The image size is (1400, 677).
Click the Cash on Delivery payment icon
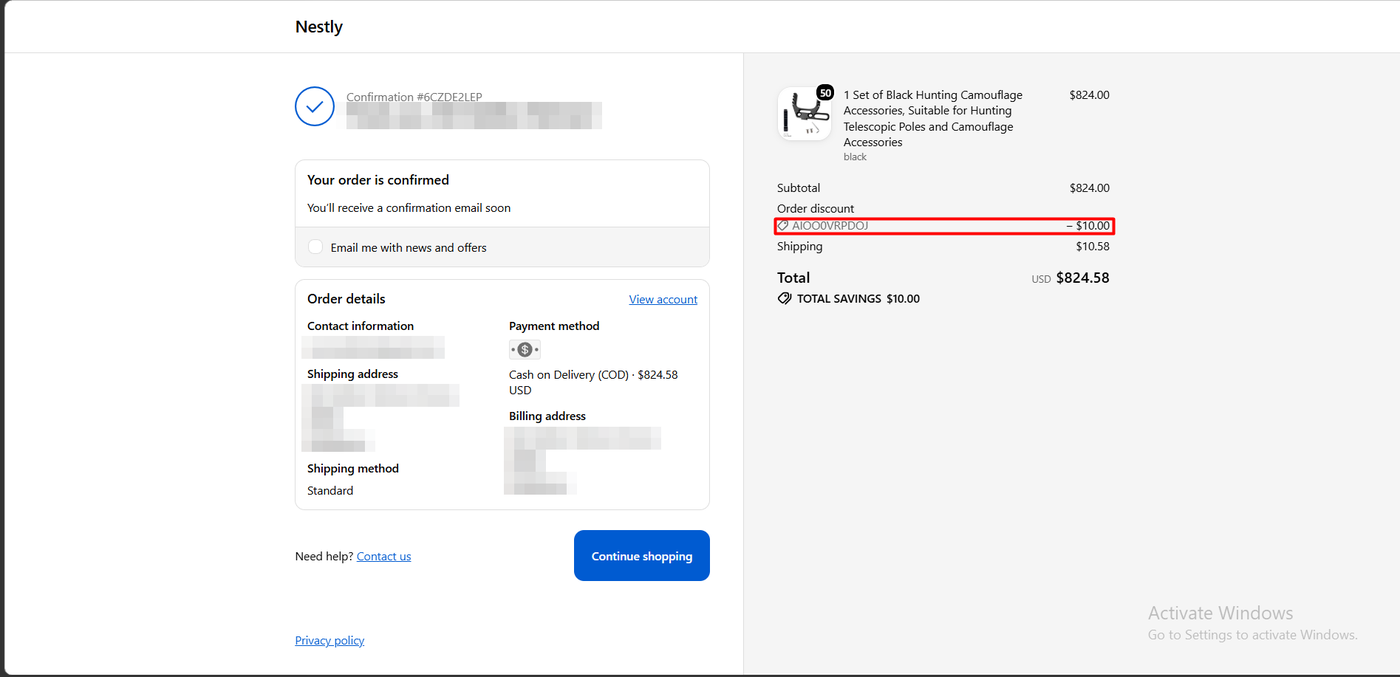[x=524, y=350]
